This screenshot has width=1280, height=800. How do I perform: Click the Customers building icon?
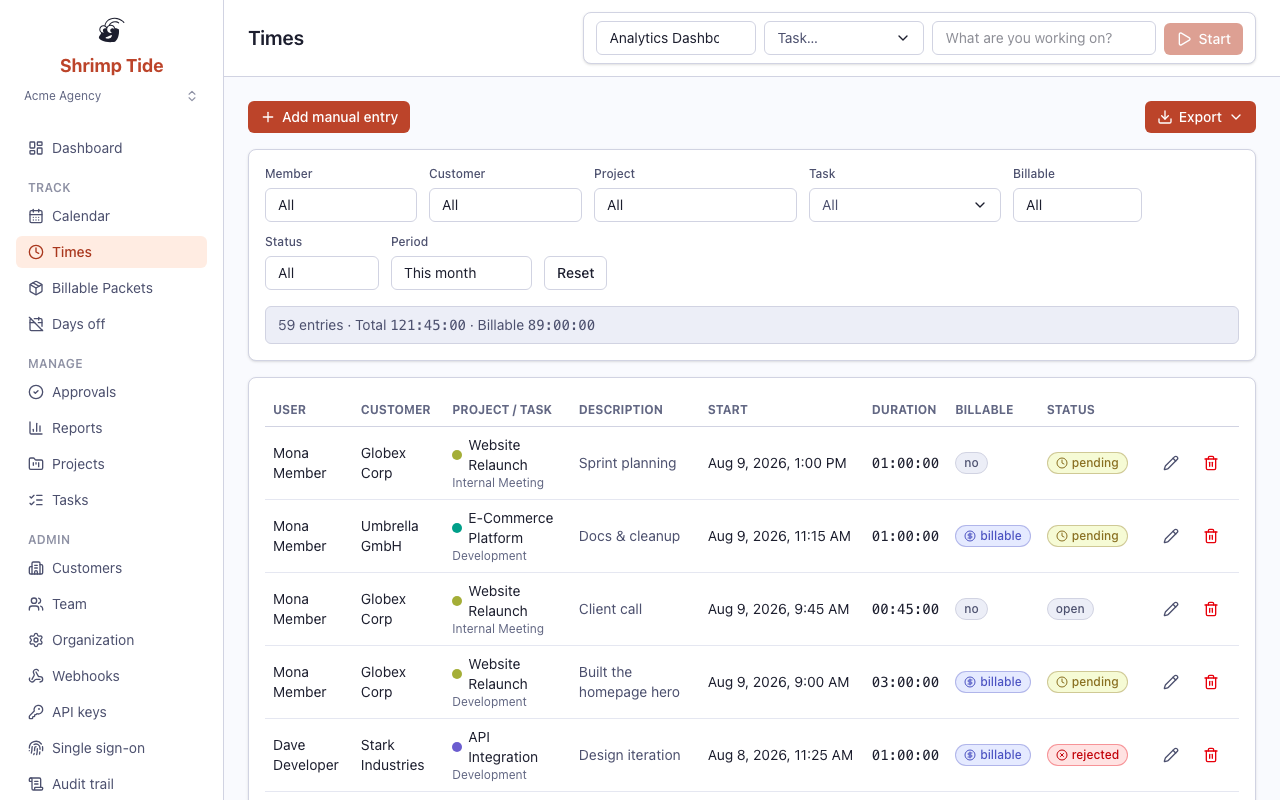click(x=36, y=568)
